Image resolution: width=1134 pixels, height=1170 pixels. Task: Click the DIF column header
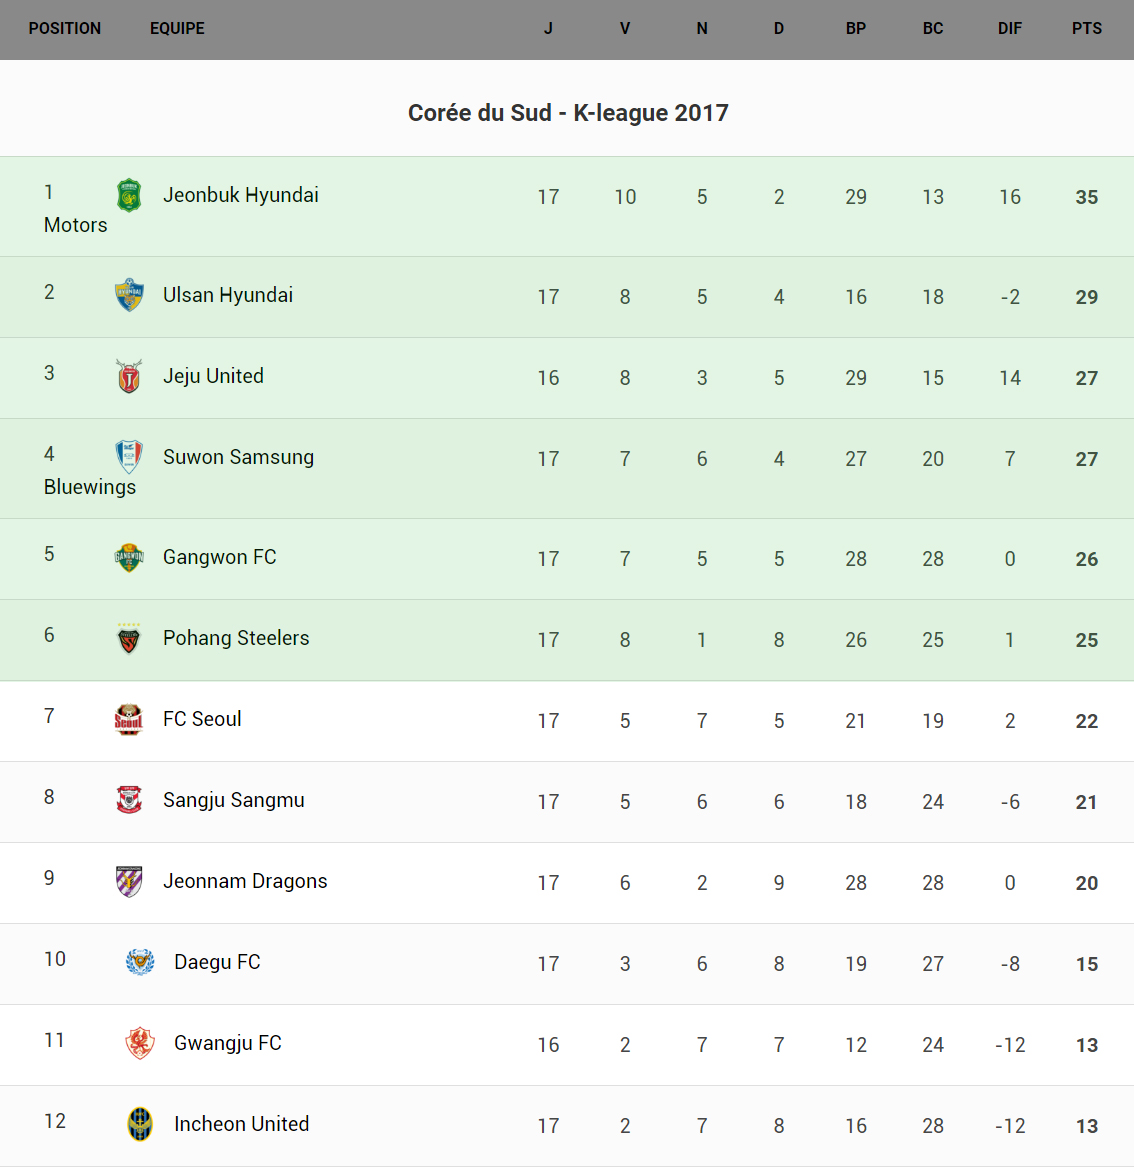(1009, 29)
